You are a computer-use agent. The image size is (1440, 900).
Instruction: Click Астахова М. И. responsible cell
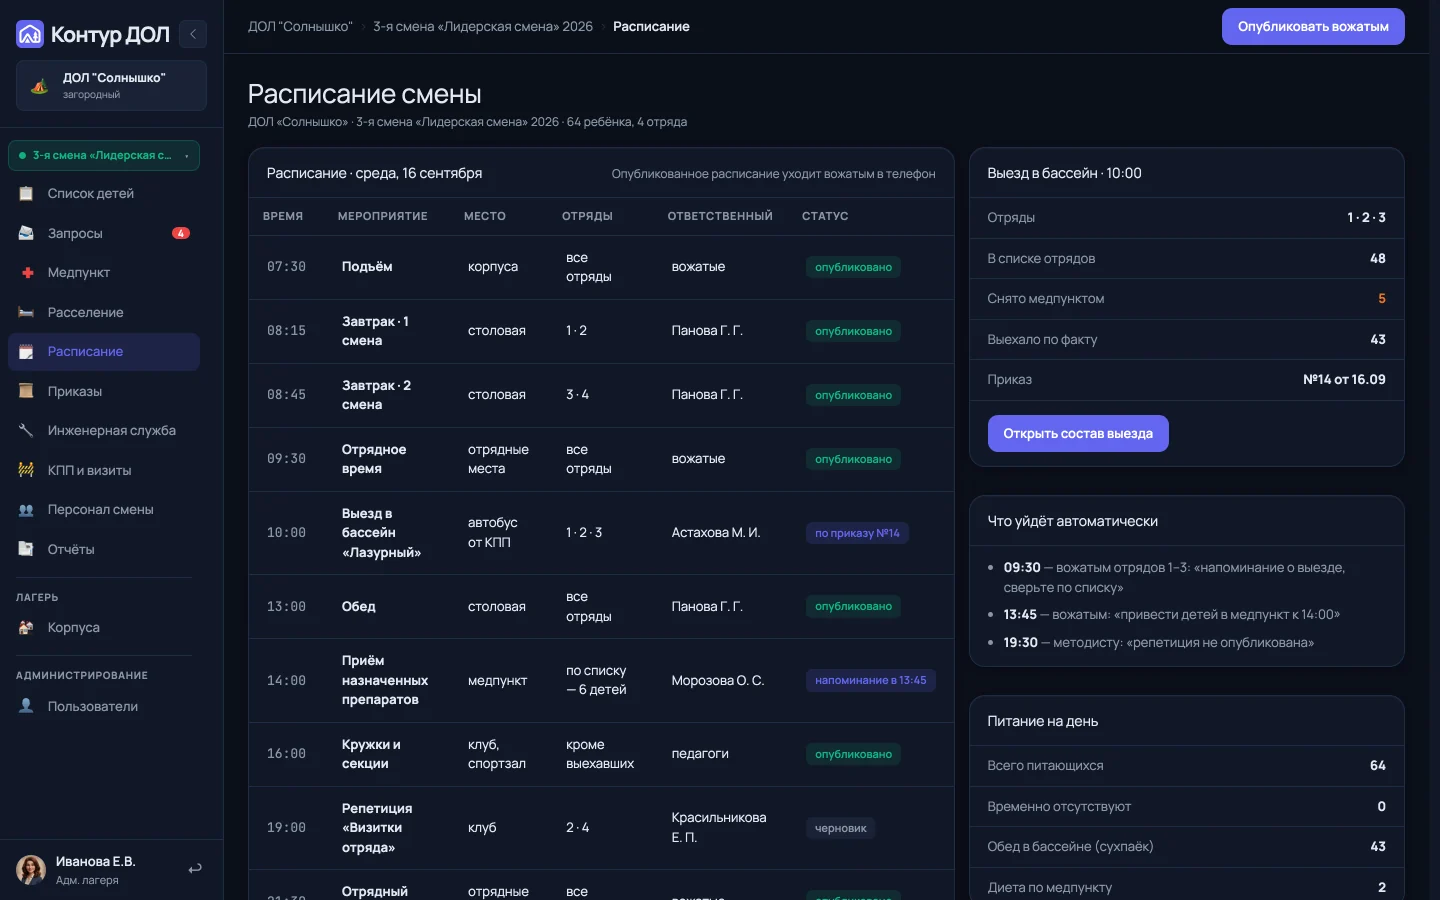716,533
